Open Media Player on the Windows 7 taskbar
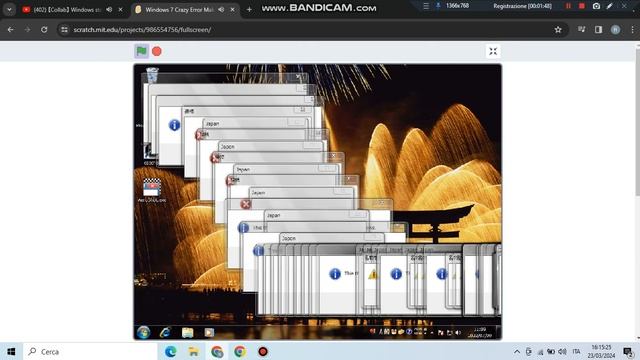 [209, 333]
